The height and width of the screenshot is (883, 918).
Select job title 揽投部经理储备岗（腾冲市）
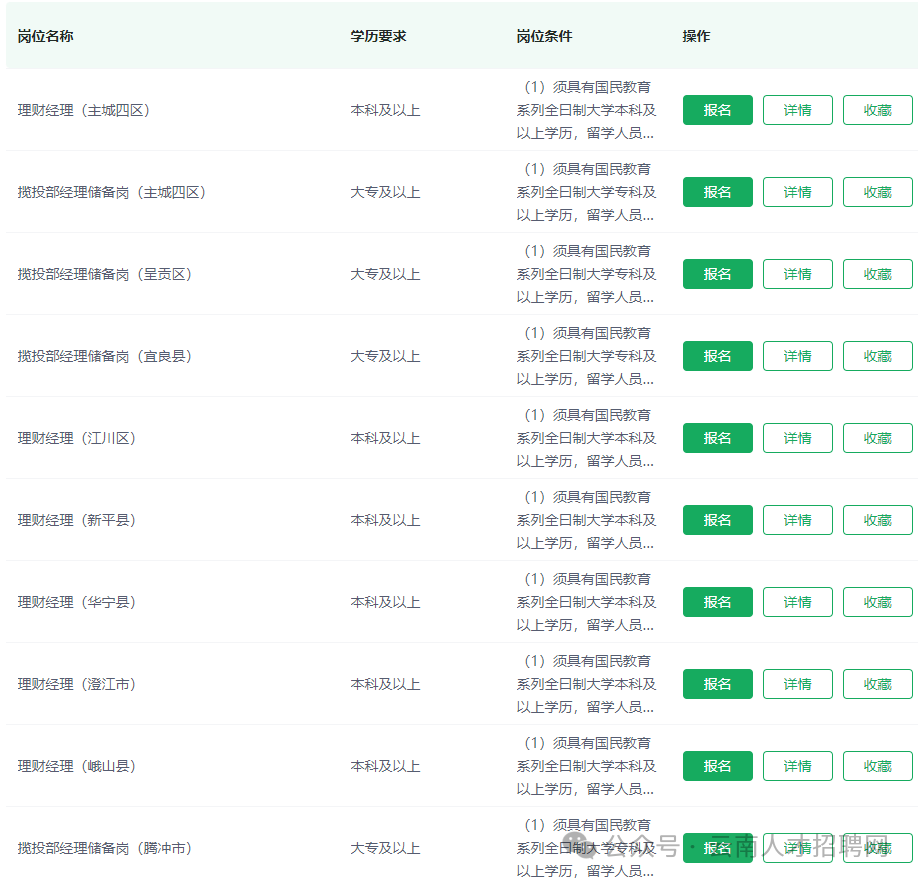[105, 848]
